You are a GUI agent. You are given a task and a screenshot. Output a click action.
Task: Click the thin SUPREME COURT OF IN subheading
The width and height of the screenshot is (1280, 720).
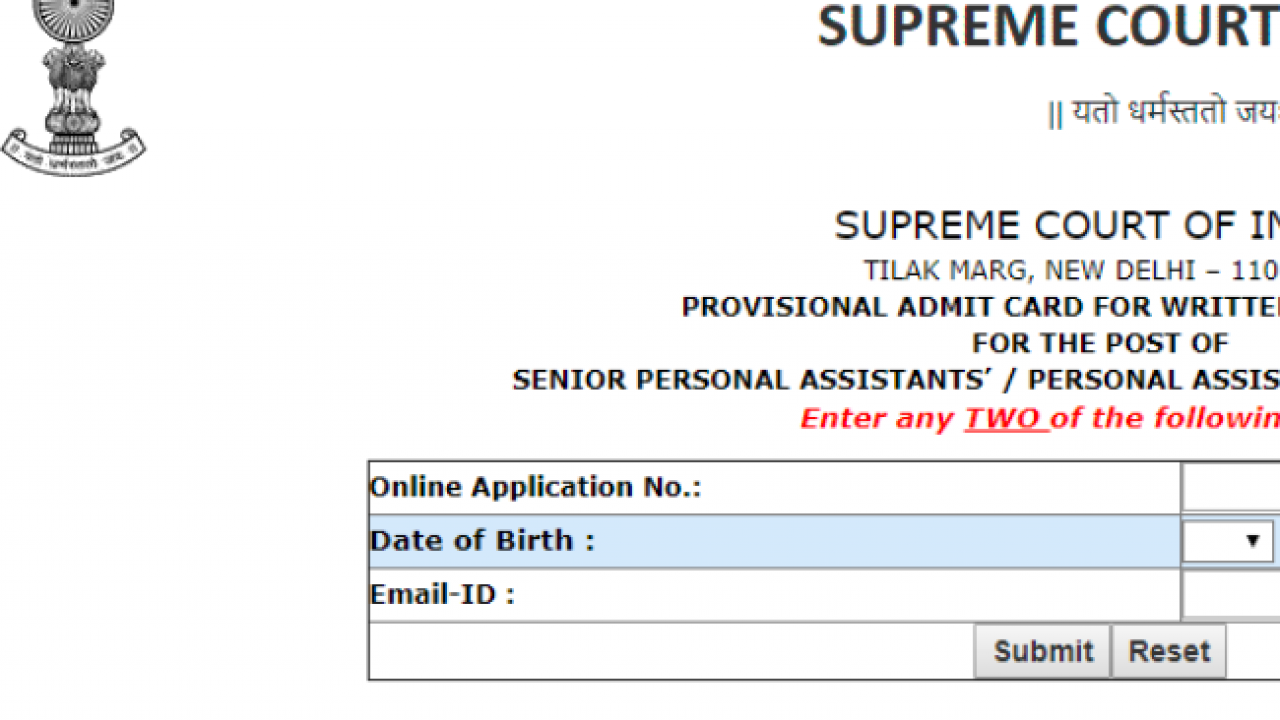(1056, 227)
